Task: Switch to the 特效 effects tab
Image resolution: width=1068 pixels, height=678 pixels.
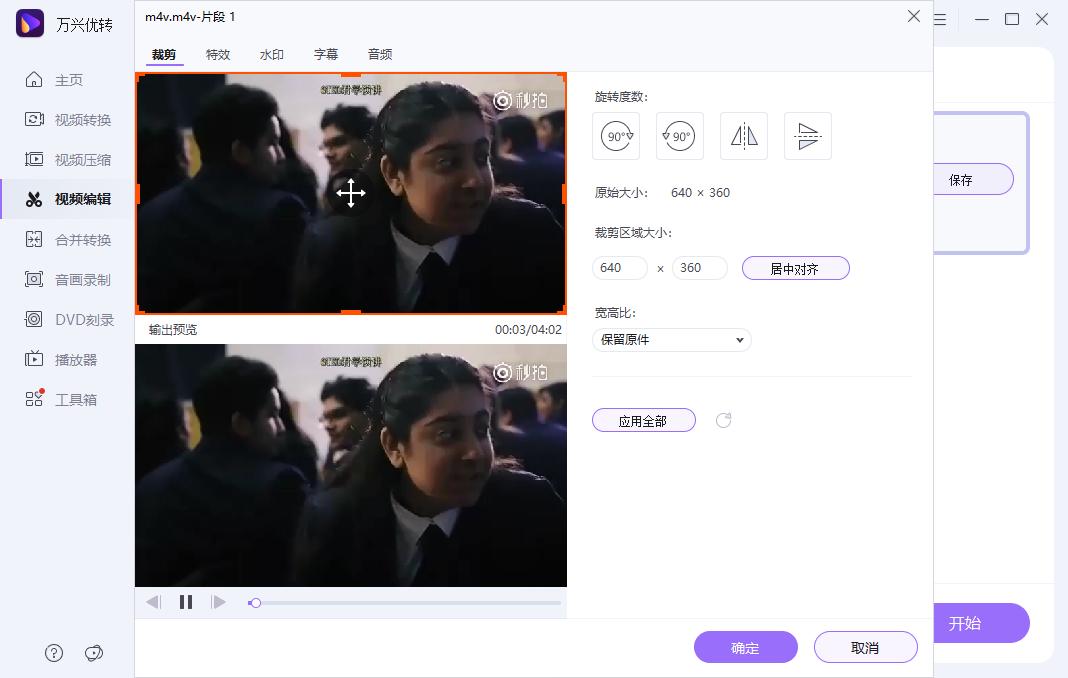Action: (218, 54)
